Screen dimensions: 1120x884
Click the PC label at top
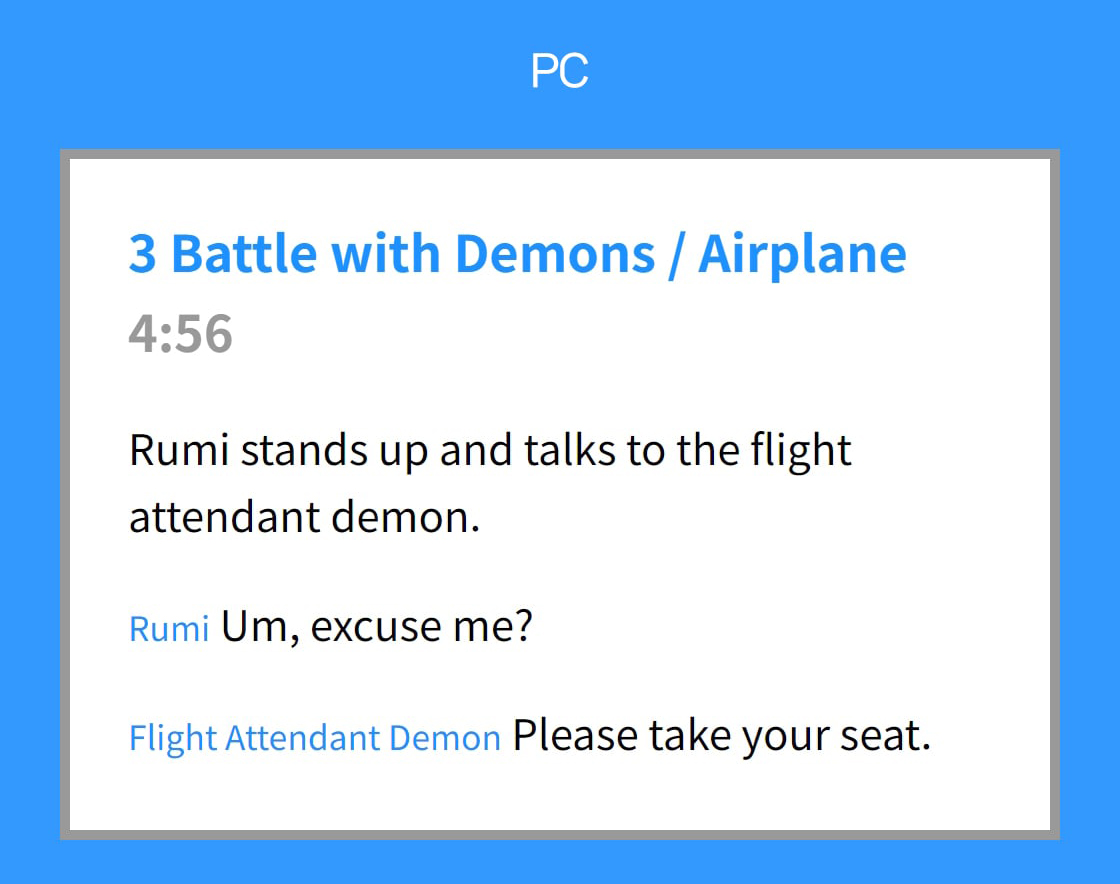click(559, 72)
